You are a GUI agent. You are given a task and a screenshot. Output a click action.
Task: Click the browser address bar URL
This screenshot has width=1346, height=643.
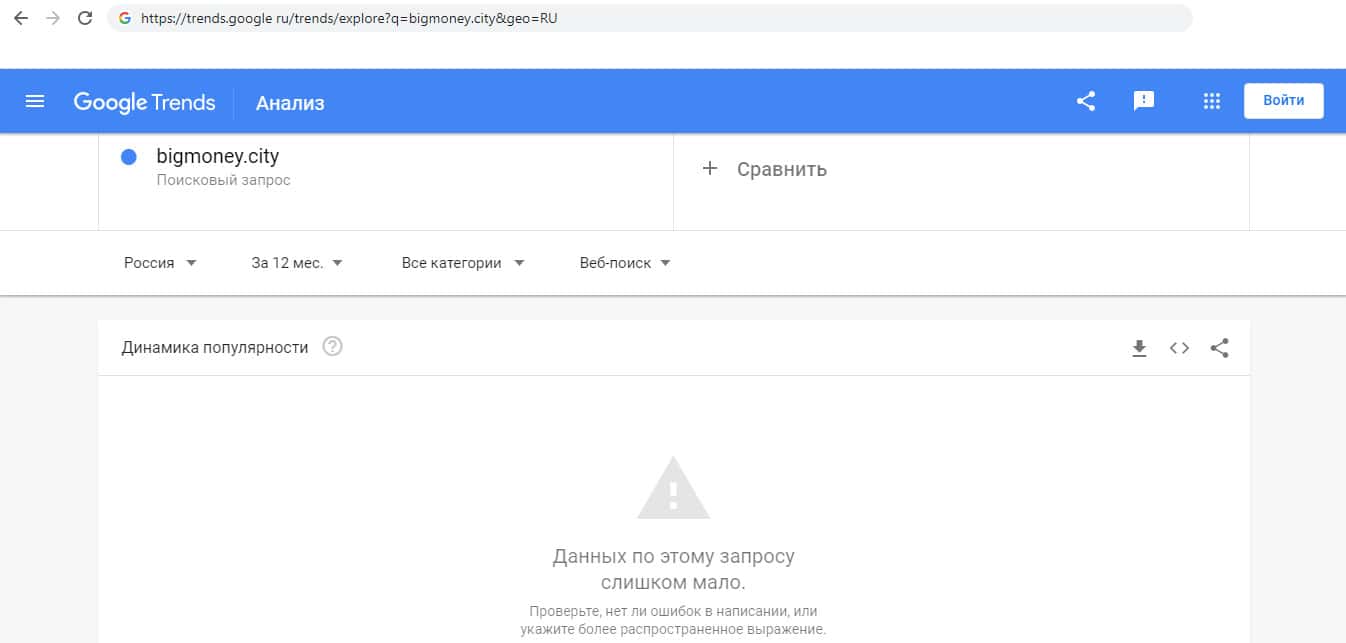coord(349,18)
